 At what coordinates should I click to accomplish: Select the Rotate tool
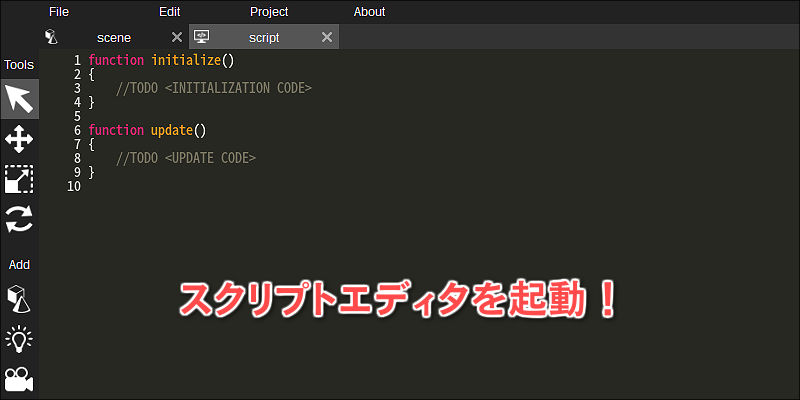pos(19,219)
